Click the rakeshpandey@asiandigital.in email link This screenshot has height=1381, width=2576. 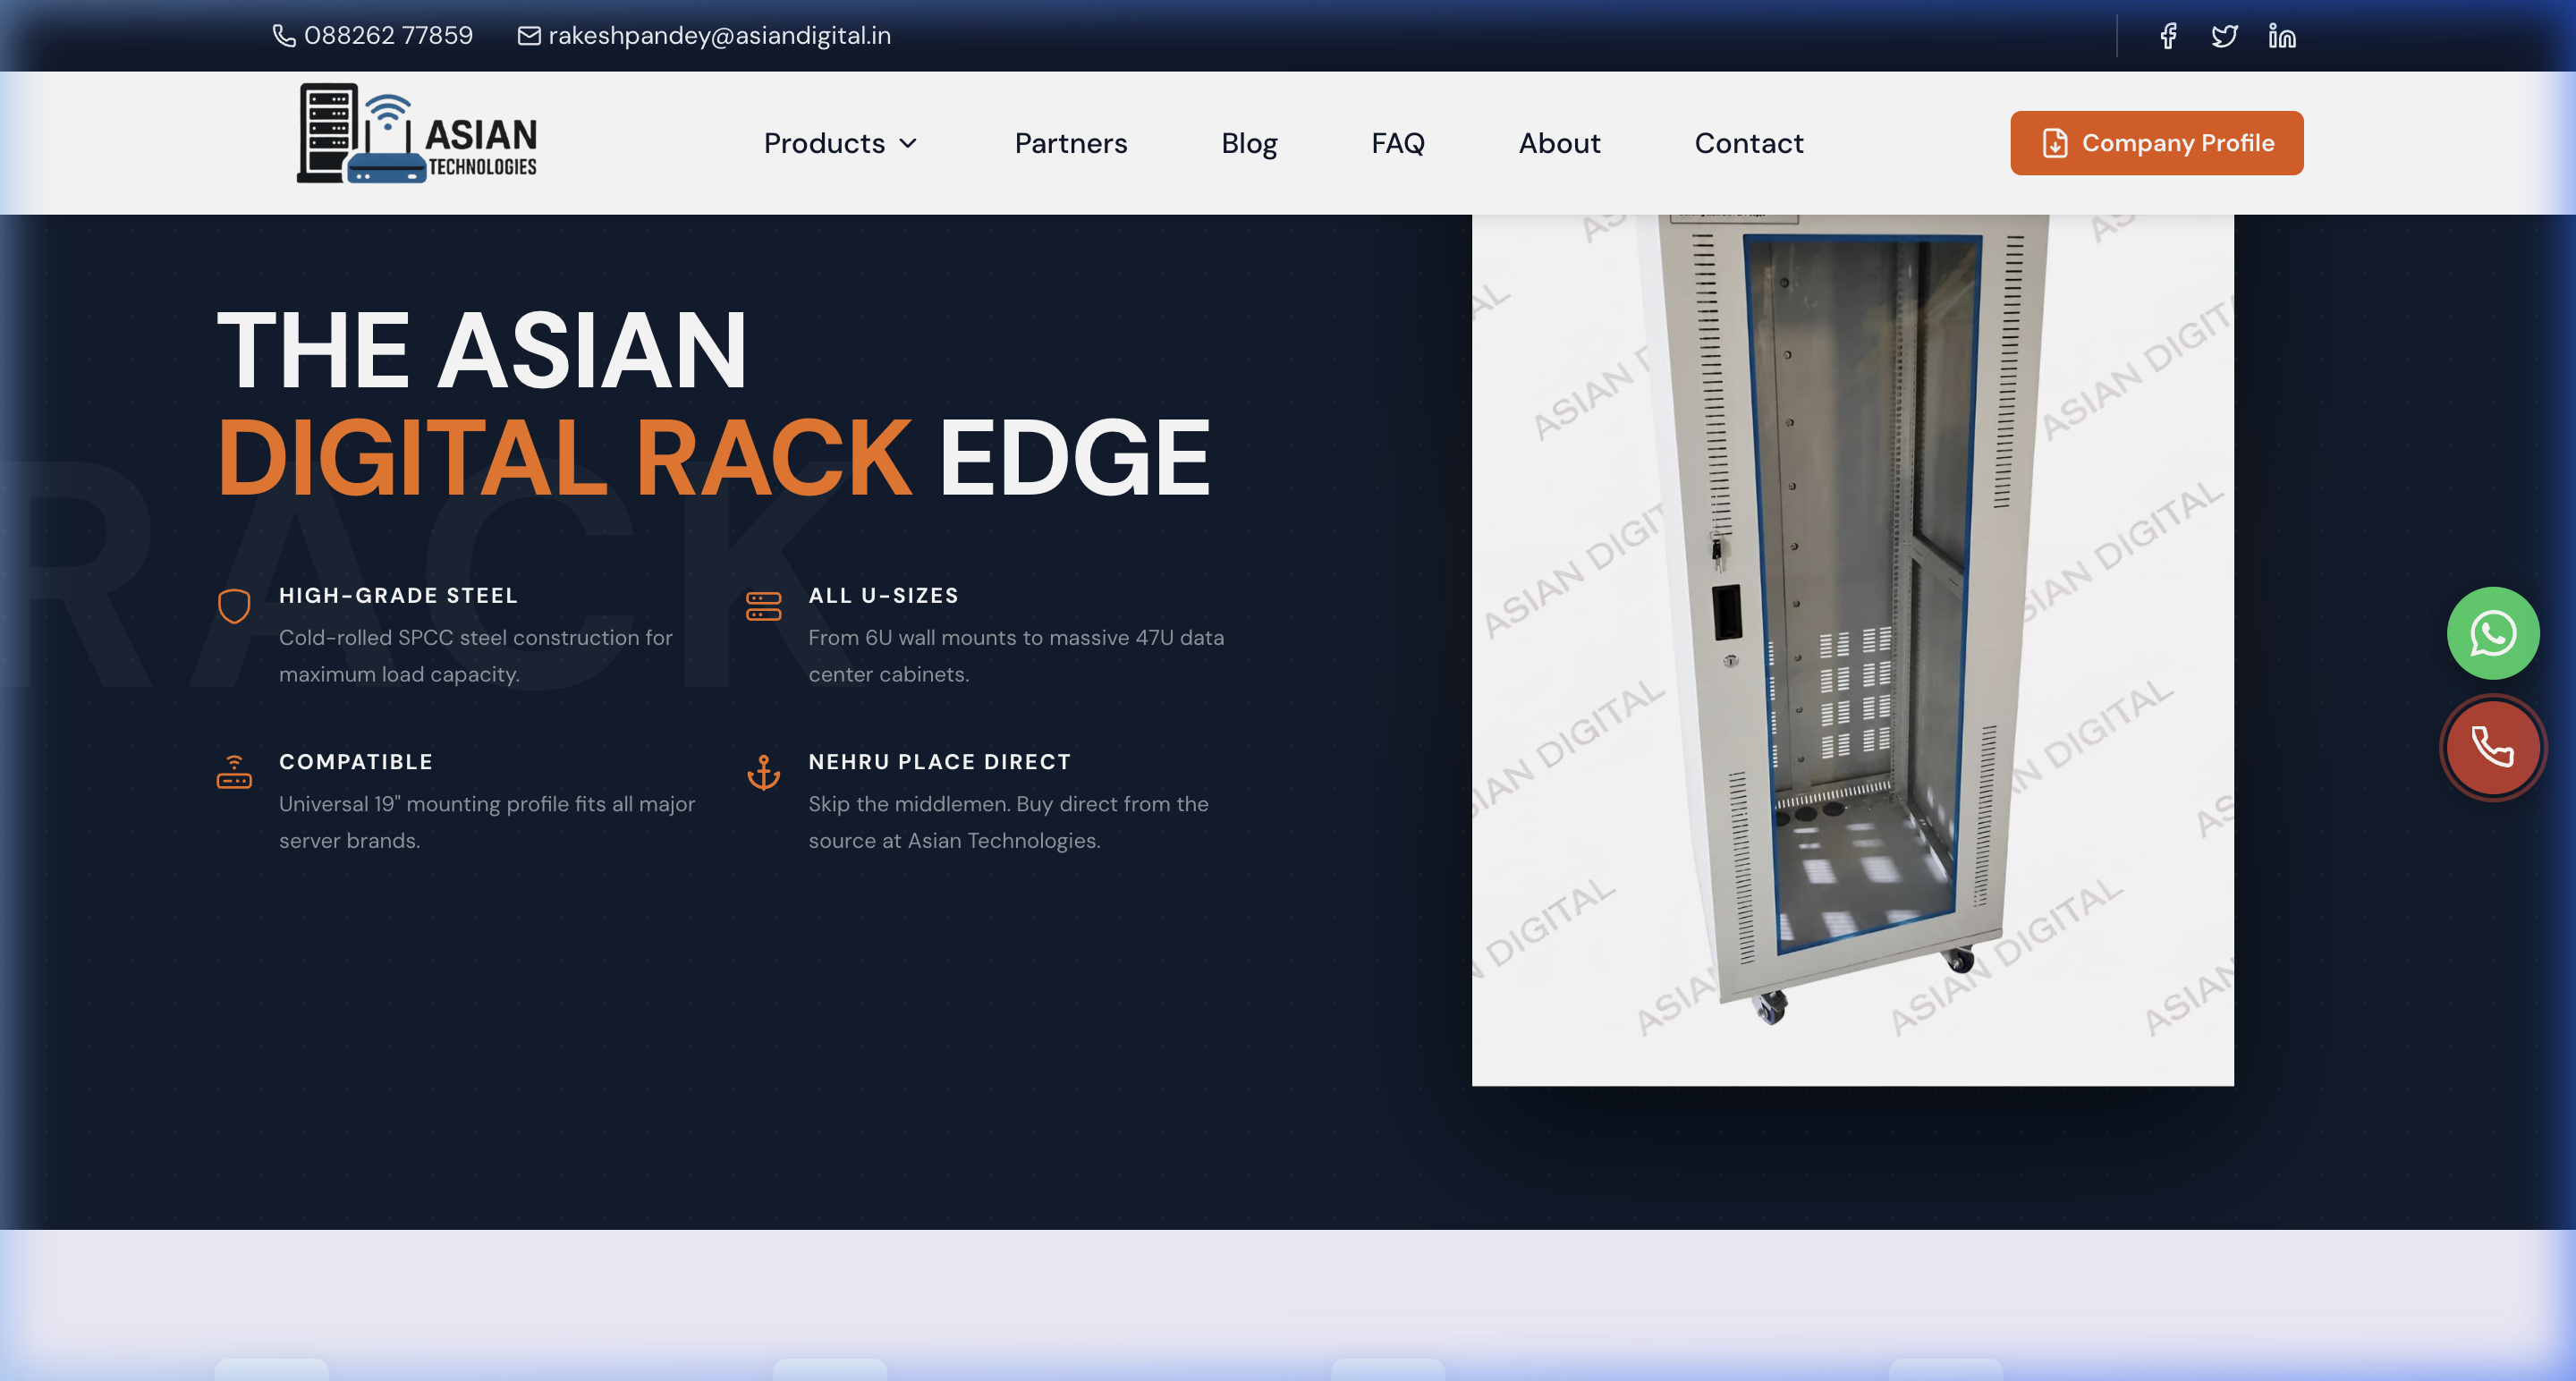(705, 36)
